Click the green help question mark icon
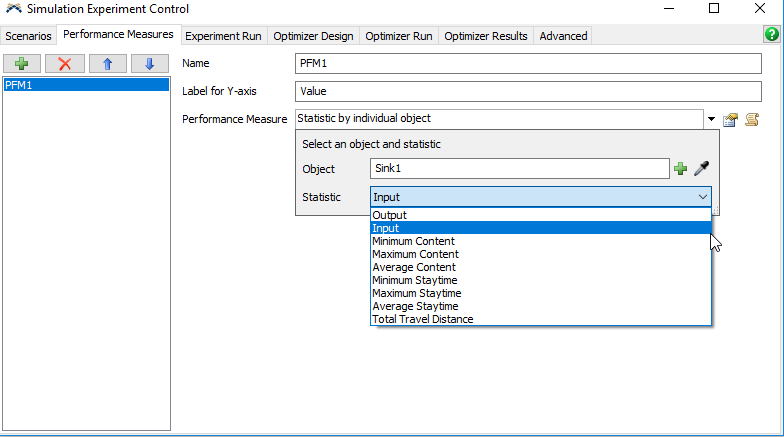Screen dimensions: 784x437 771,34
